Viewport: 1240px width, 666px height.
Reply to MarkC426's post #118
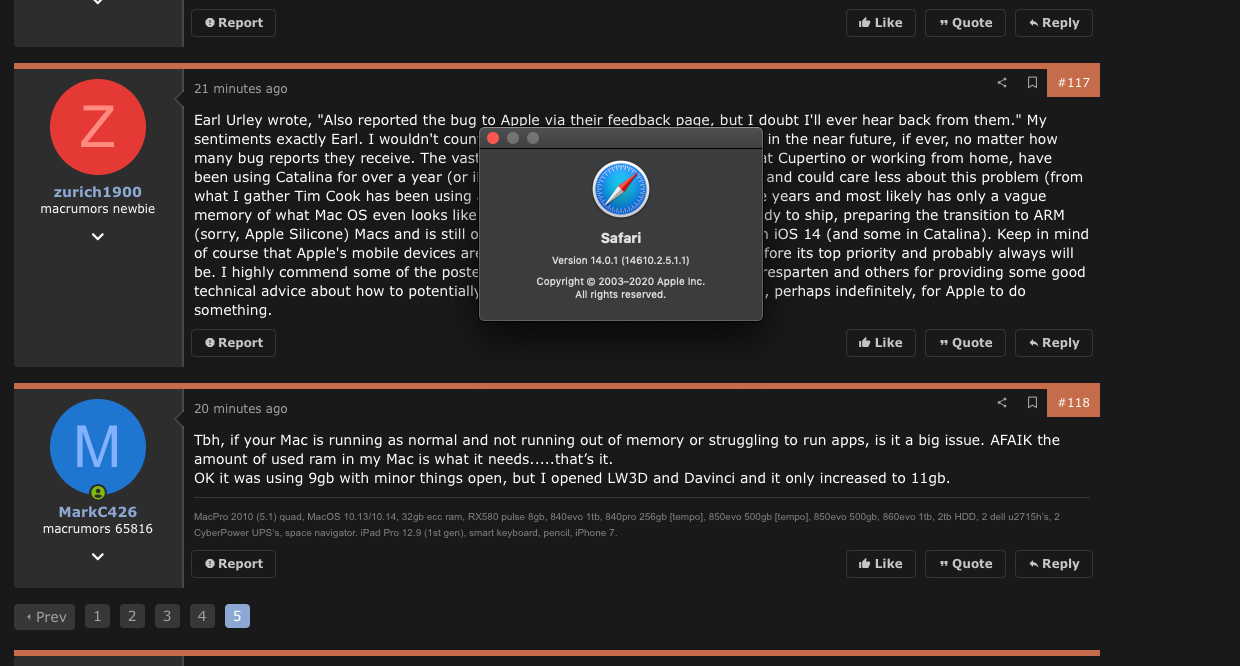(x=1053, y=564)
